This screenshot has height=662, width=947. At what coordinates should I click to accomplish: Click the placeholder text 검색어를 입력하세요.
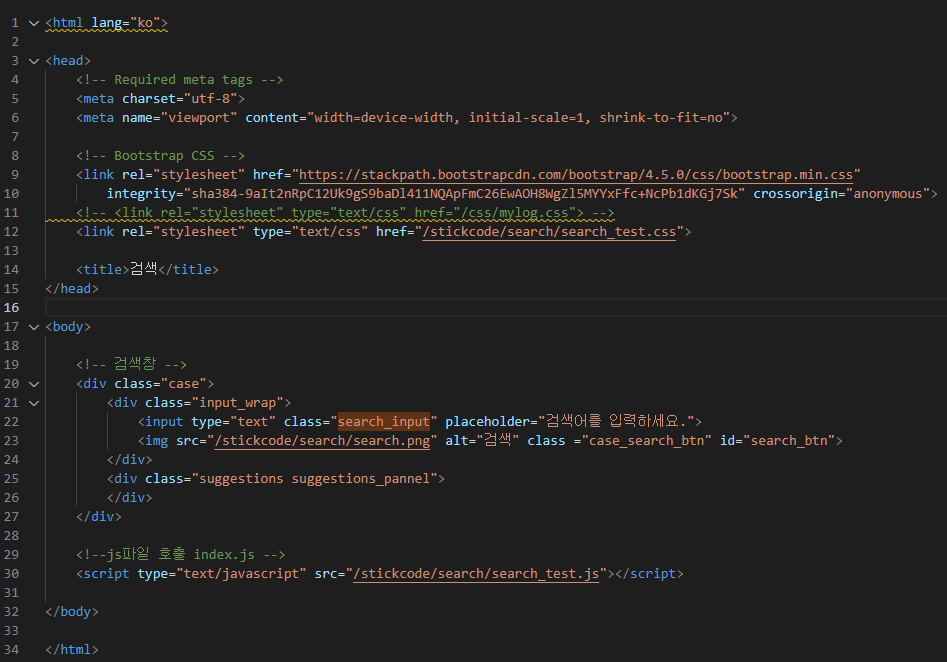(x=615, y=421)
